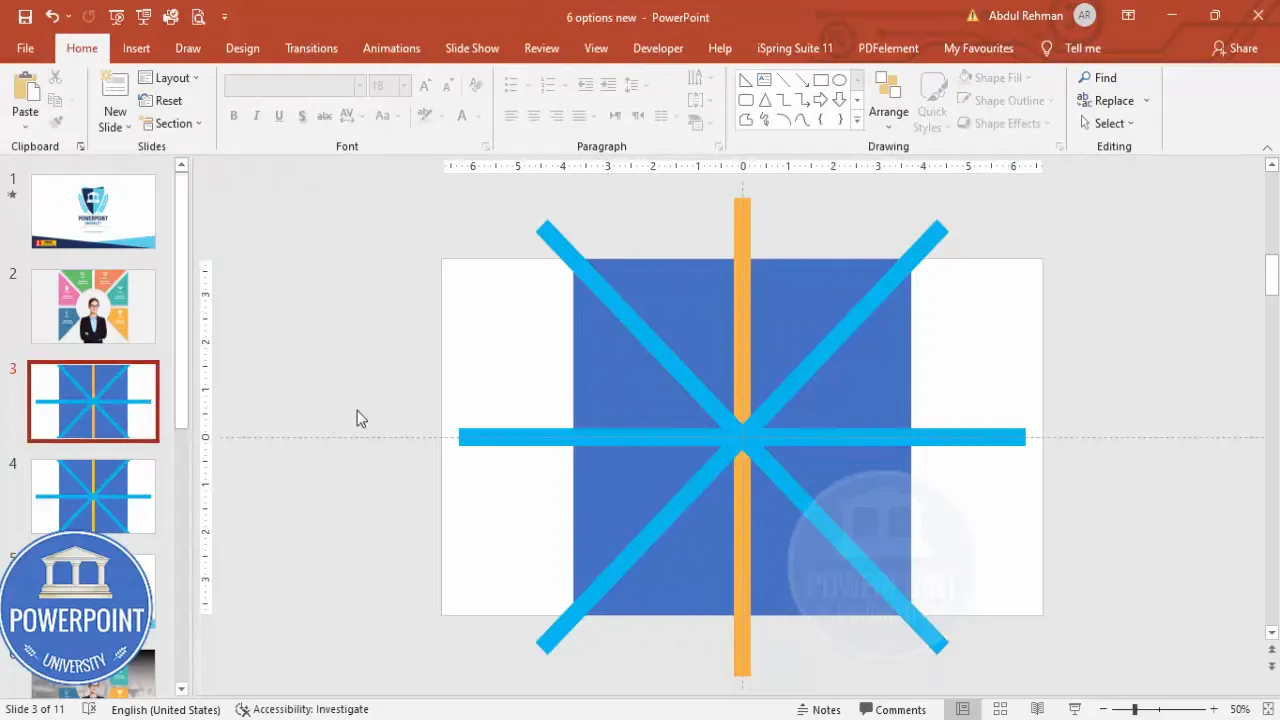Click the Paste clipboard icon
Image resolution: width=1280 pixels, height=720 pixels.
[x=25, y=88]
